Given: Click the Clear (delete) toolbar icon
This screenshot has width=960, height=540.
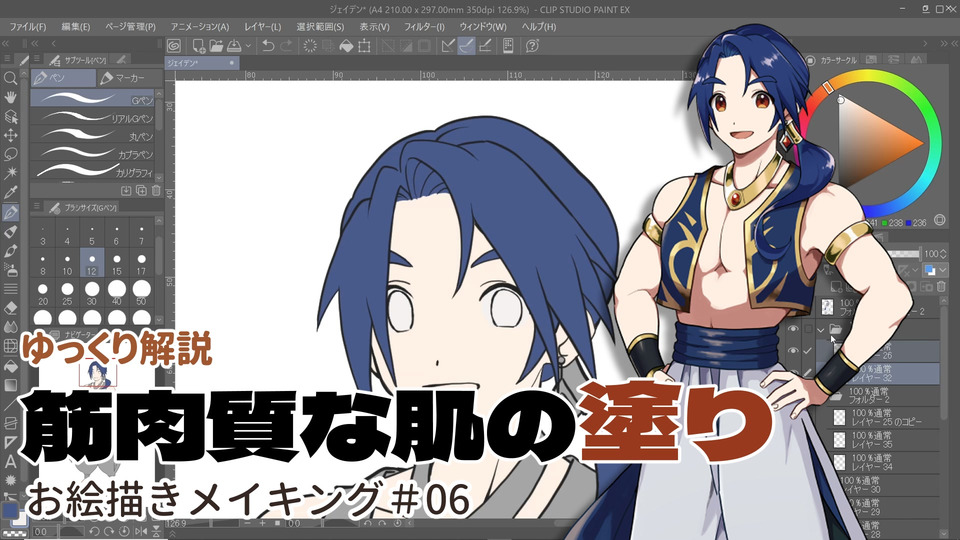Looking at the screenshot, I should 310,46.
